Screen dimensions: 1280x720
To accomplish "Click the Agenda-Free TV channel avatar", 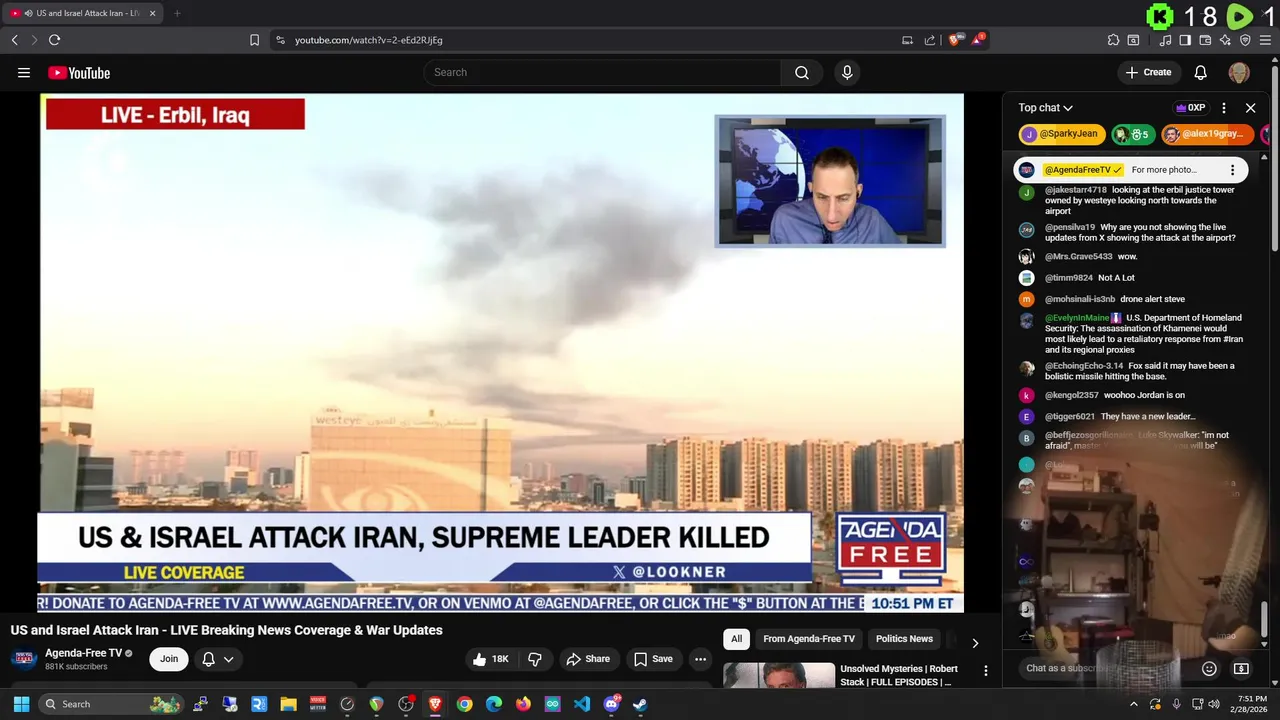I will coord(25,659).
